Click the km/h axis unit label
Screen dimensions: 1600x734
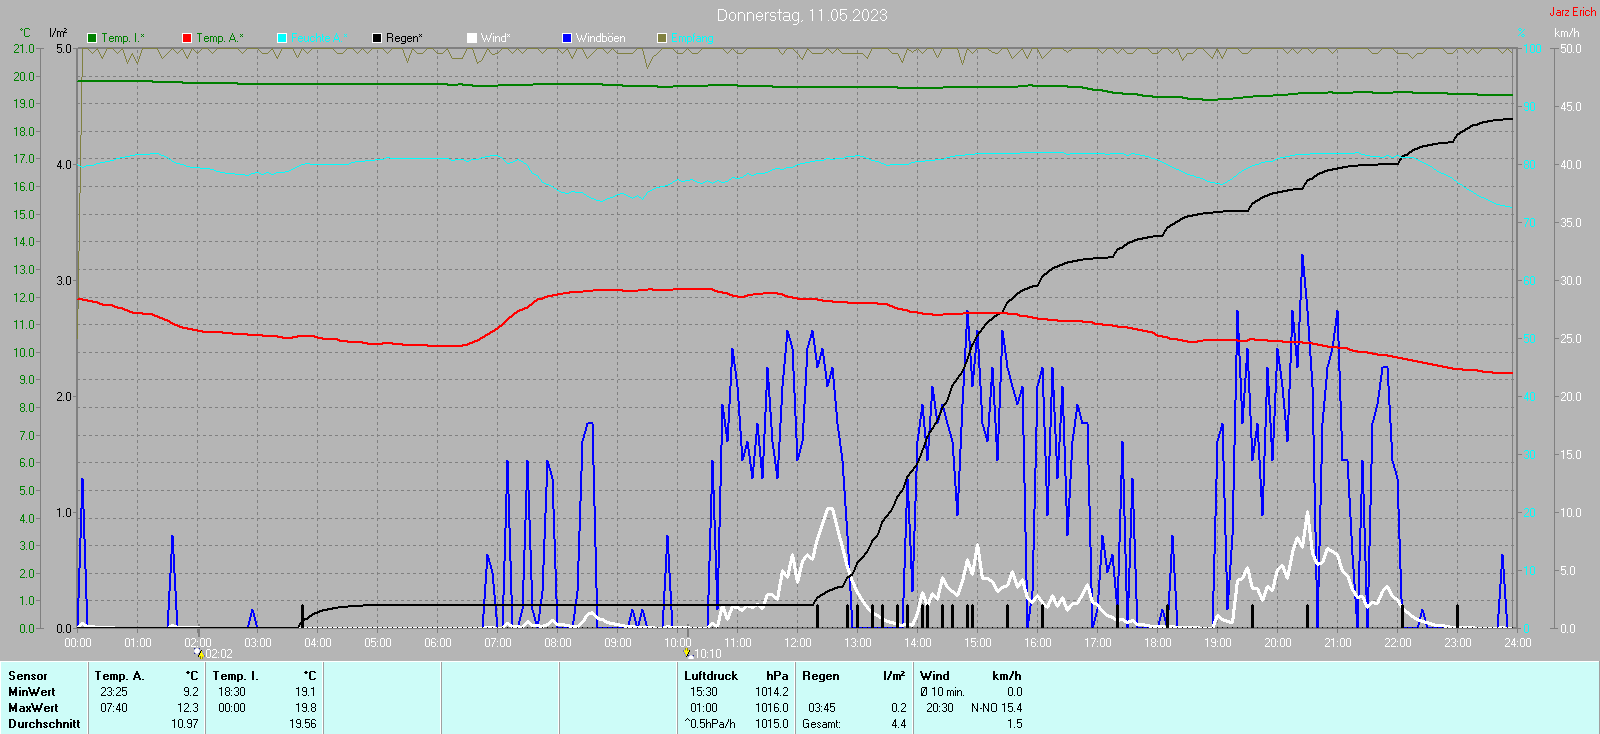[1566, 33]
